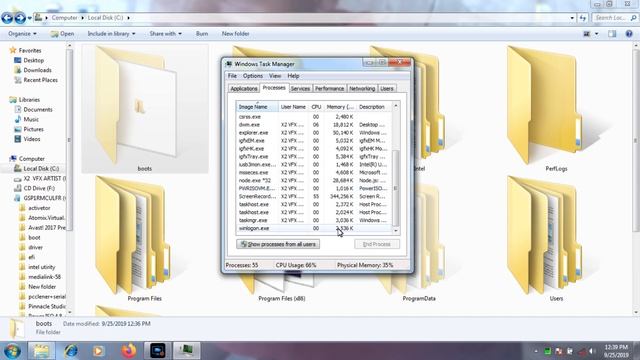Go back with the Explorer back arrow
The image size is (640, 360).
[7, 18]
